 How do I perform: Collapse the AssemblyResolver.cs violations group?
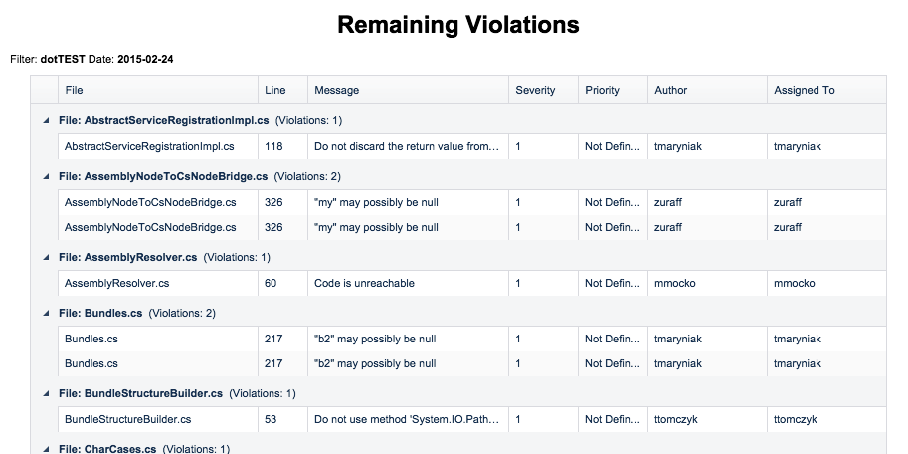coord(46,257)
